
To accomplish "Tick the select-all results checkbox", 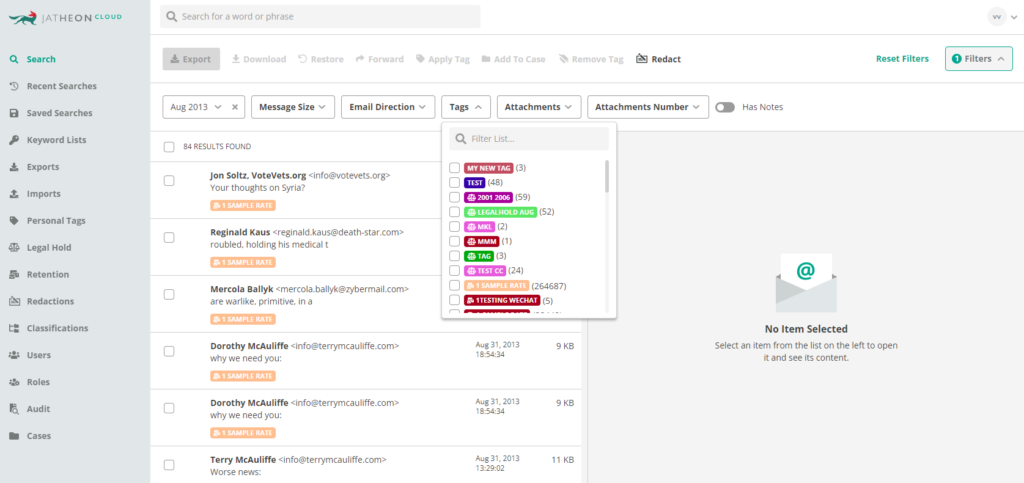I will 169,147.
